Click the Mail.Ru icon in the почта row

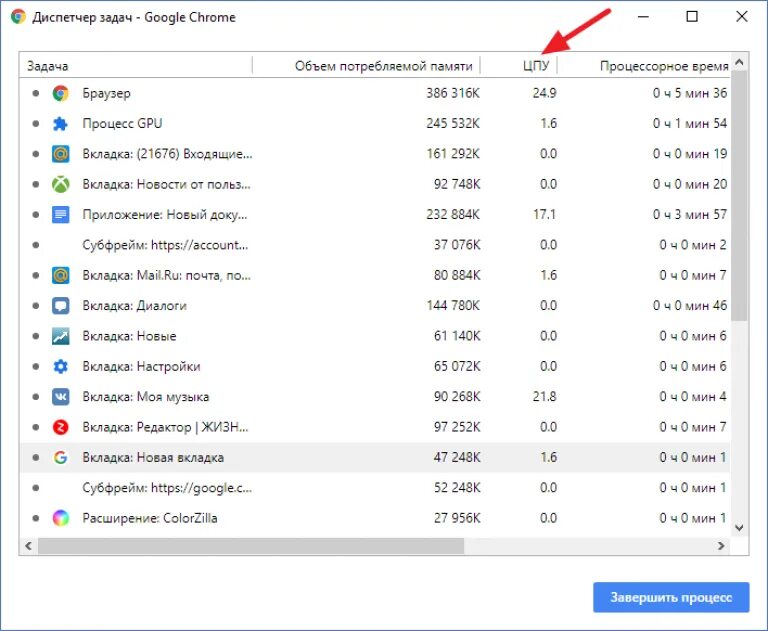[x=60, y=275]
